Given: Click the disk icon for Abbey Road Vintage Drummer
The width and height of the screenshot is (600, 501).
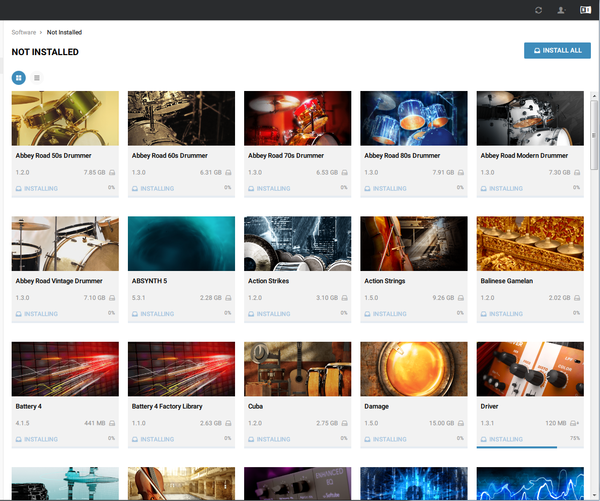Looking at the screenshot, I should point(112,298).
